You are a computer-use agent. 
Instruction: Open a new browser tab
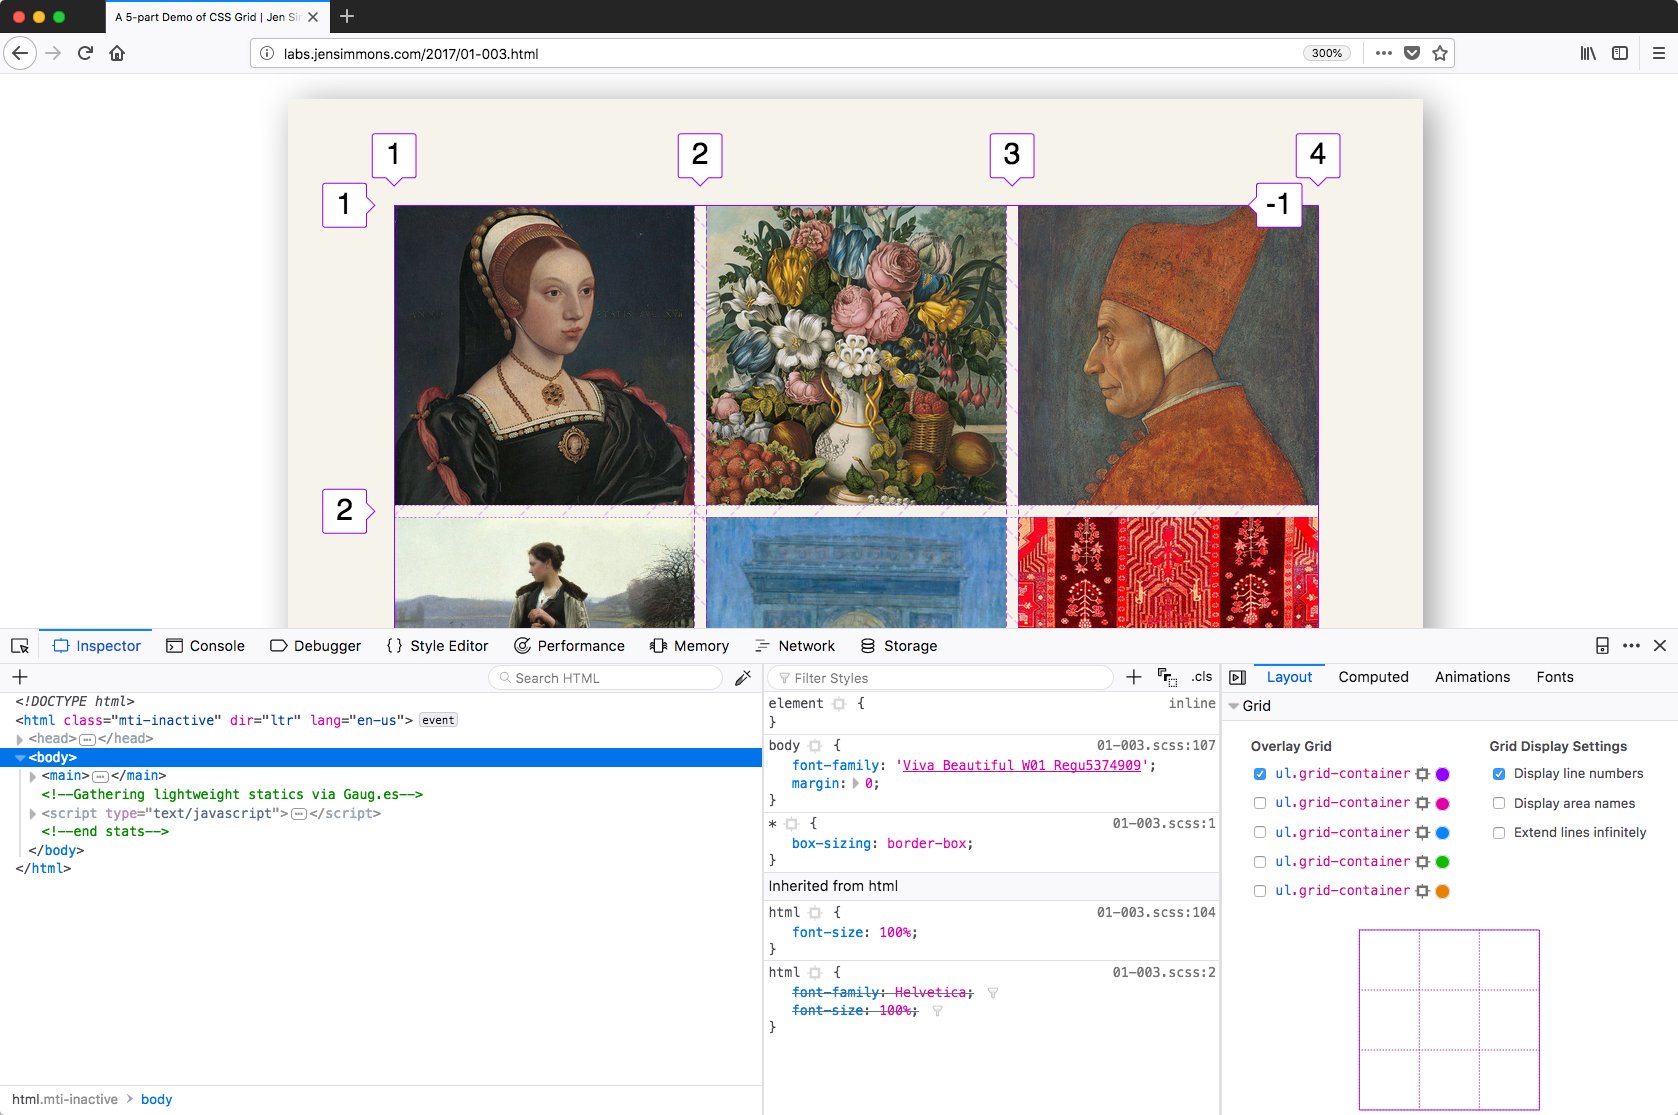[x=347, y=16]
